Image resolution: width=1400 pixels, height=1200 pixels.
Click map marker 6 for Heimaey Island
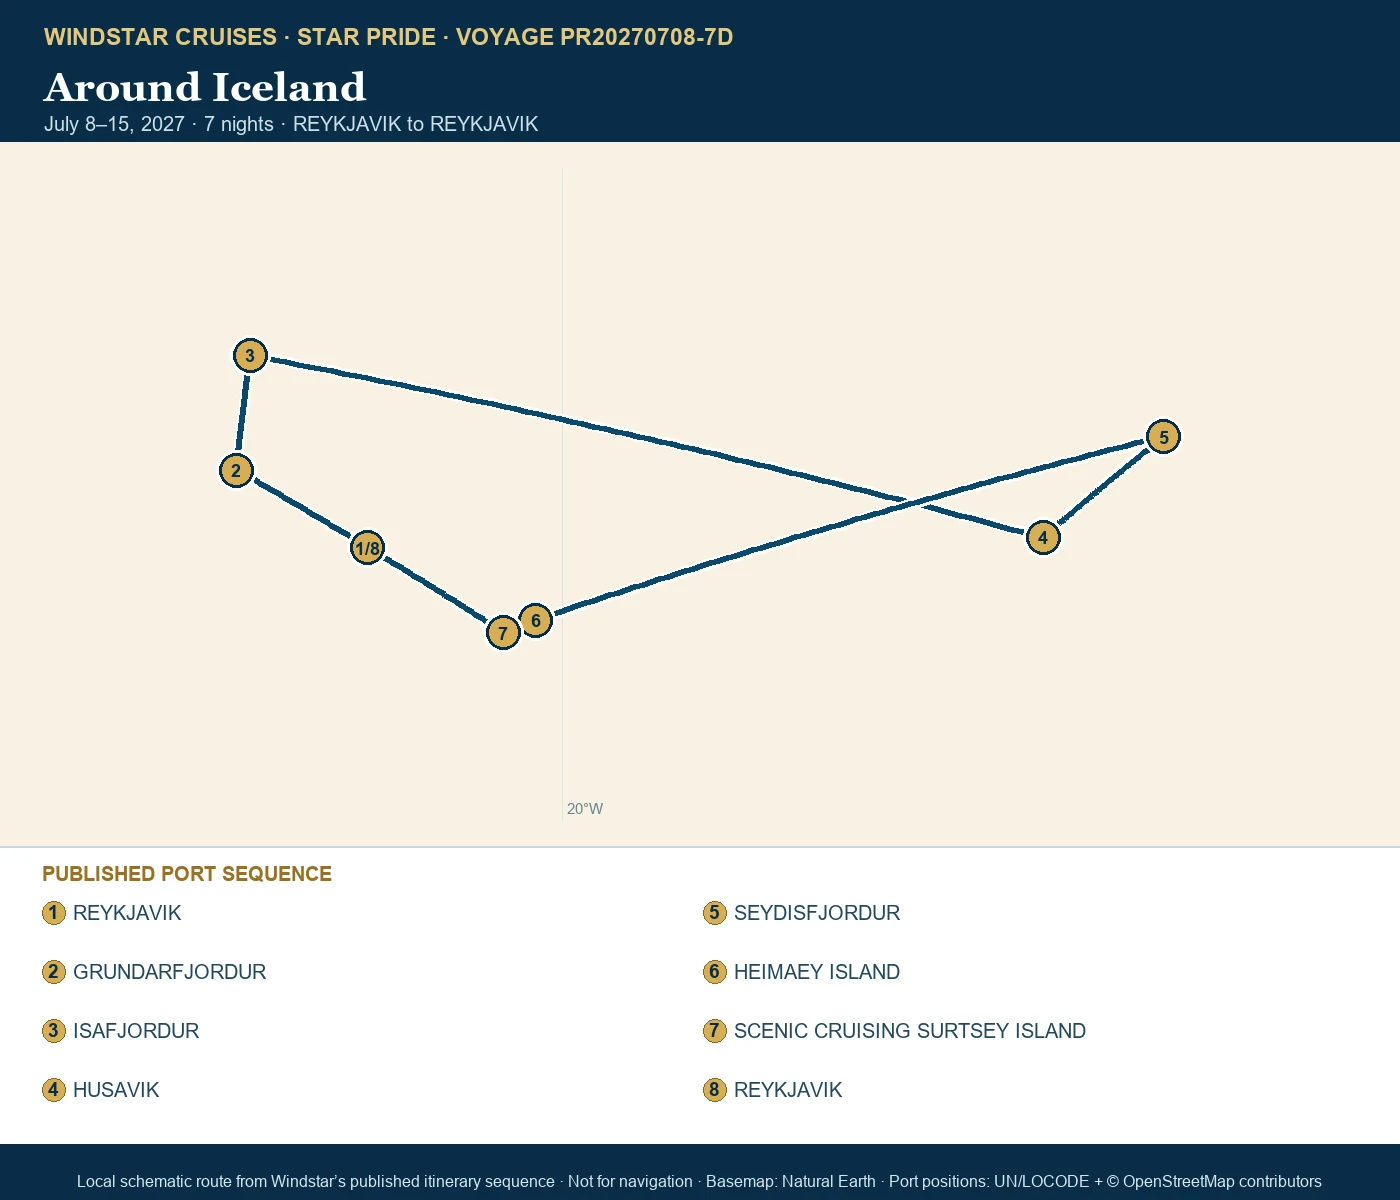(x=536, y=621)
